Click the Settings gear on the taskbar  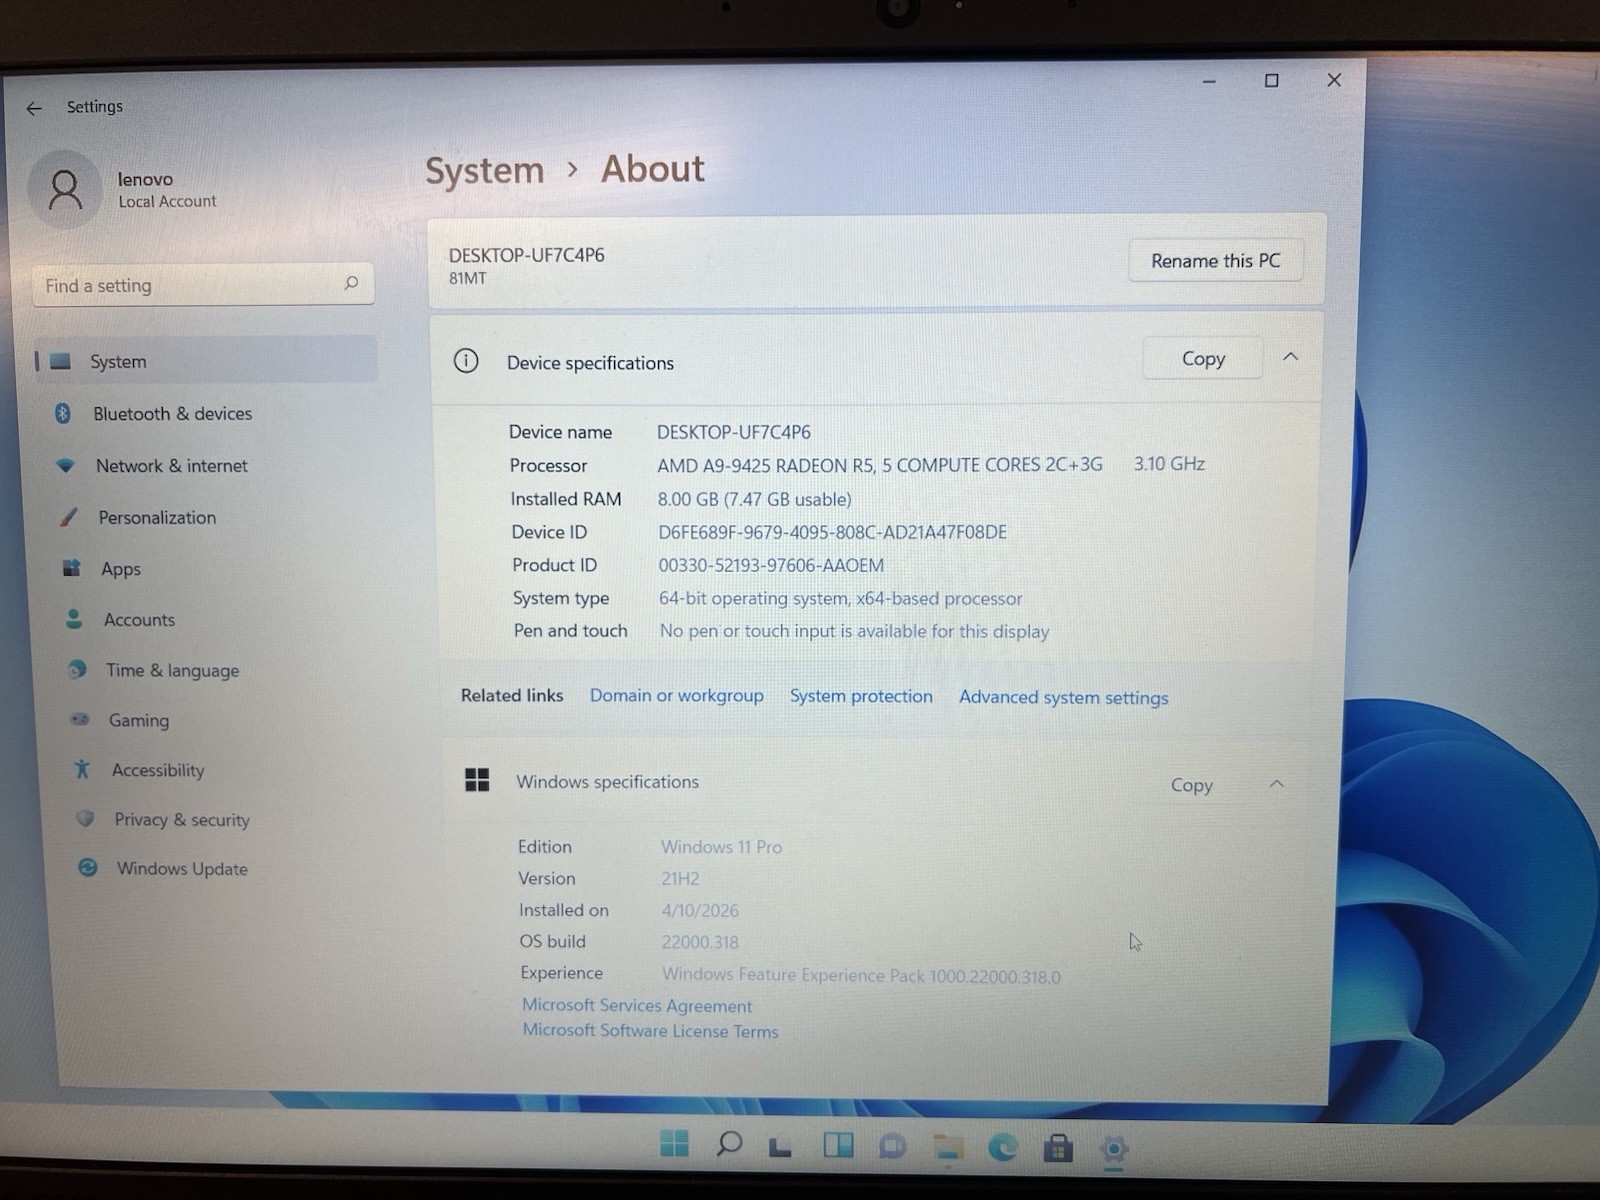click(1113, 1150)
